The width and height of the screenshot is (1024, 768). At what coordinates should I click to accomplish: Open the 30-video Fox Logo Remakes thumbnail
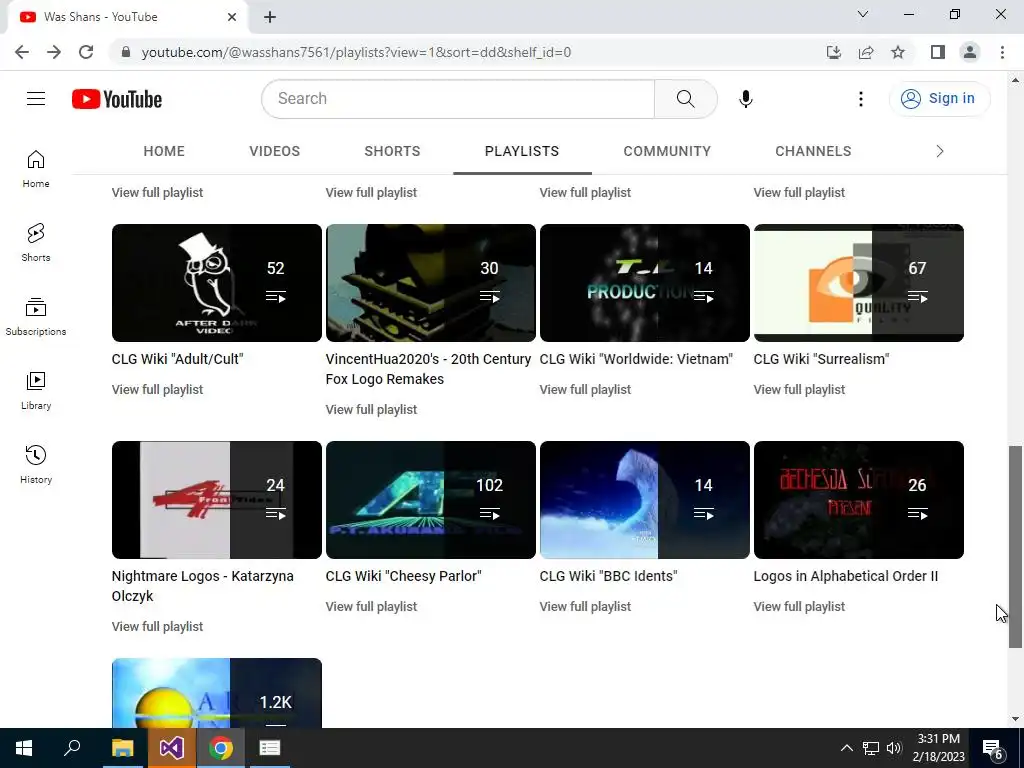click(x=430, y=283)
